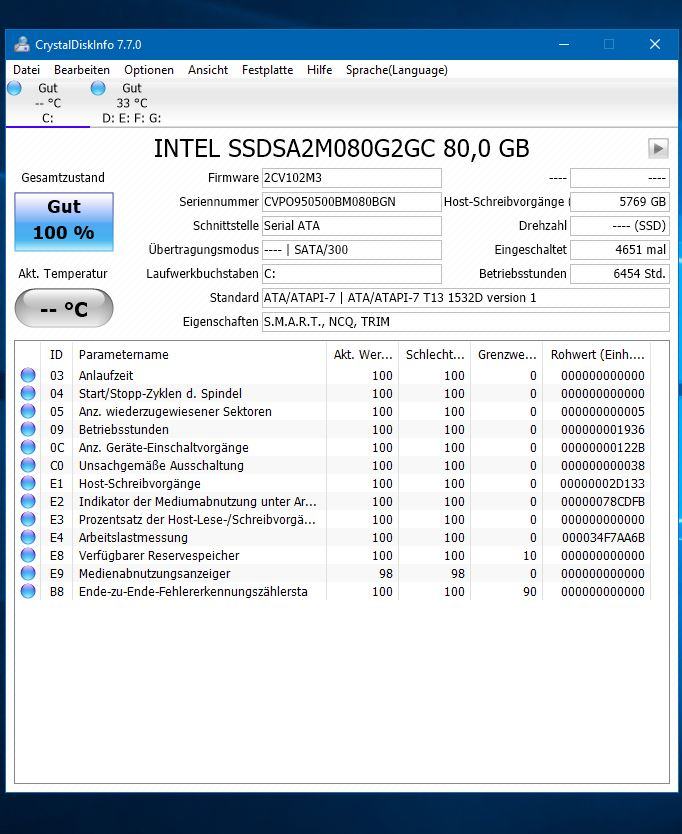Click status orb for Indikator der Mediumabnutzung row
The width and height of the screenshot is (682, 834).
(x=28, y=501)
